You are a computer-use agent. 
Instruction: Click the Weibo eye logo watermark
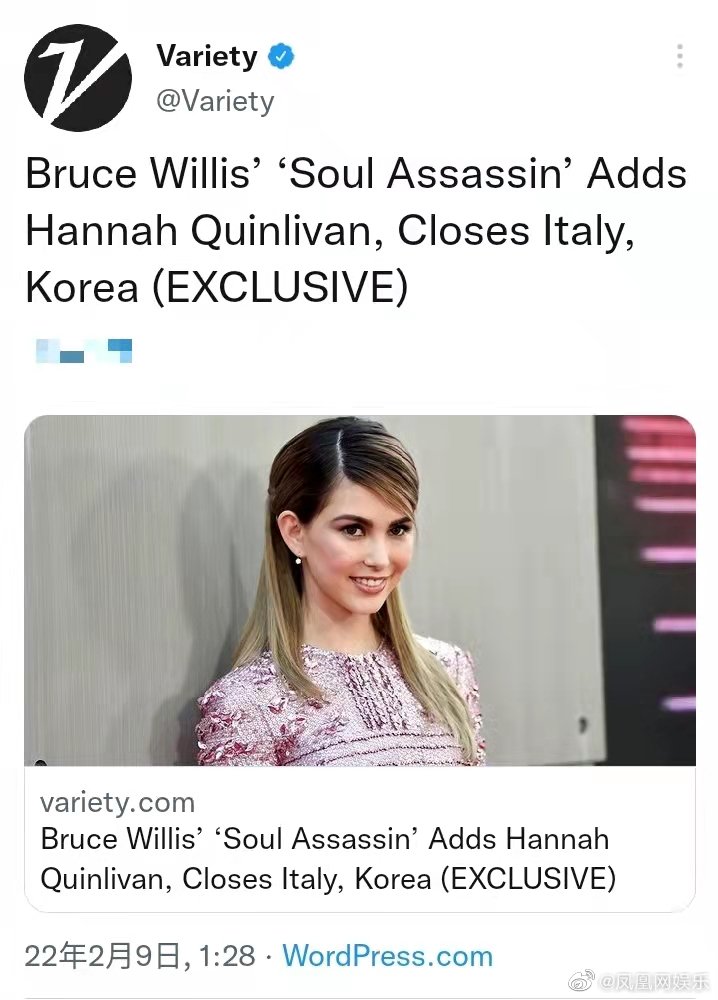[581, 981]
